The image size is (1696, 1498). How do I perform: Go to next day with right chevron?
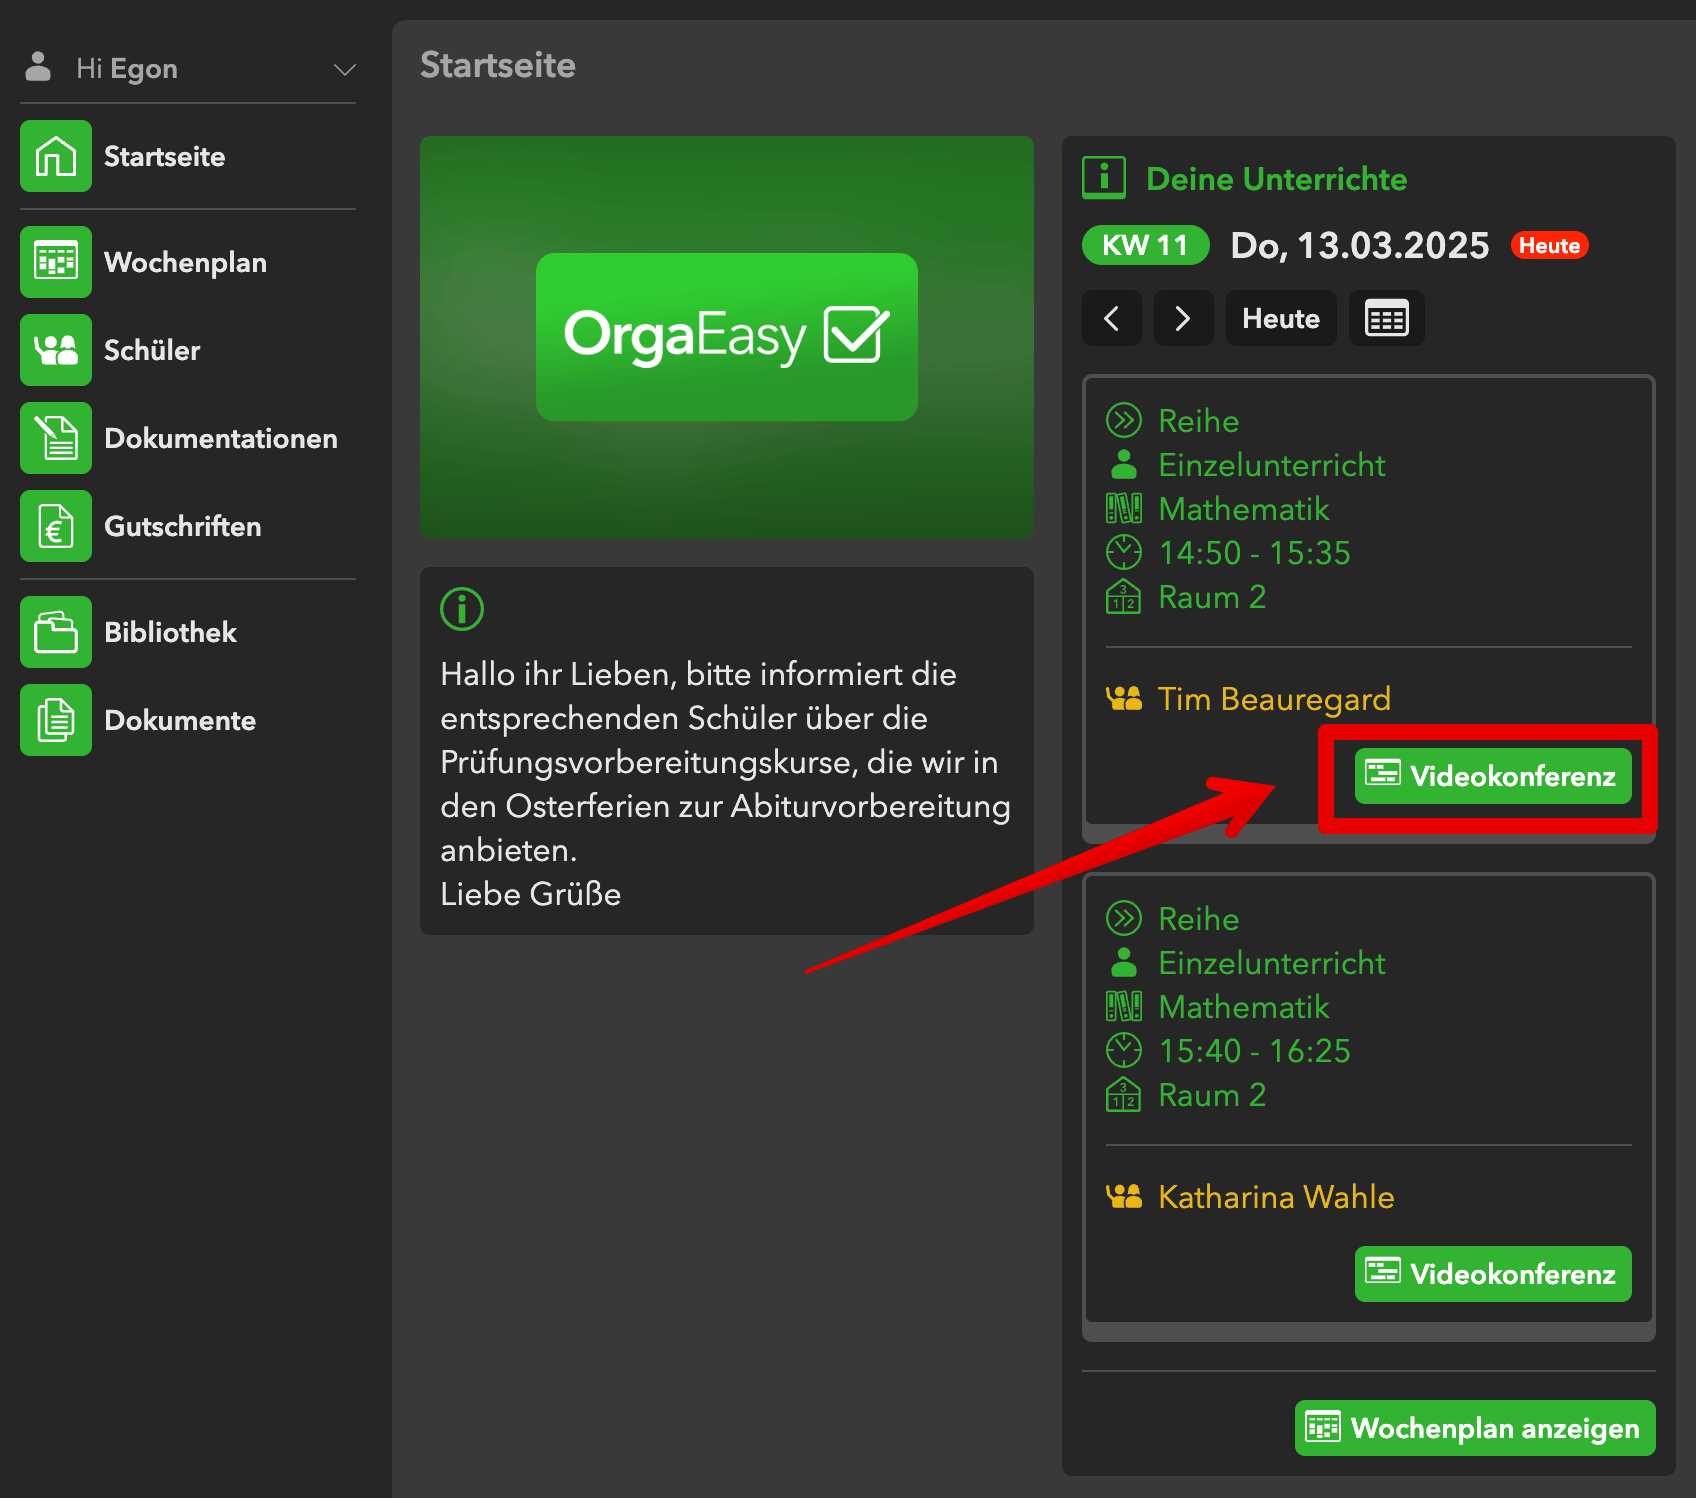click(1183, 319)
